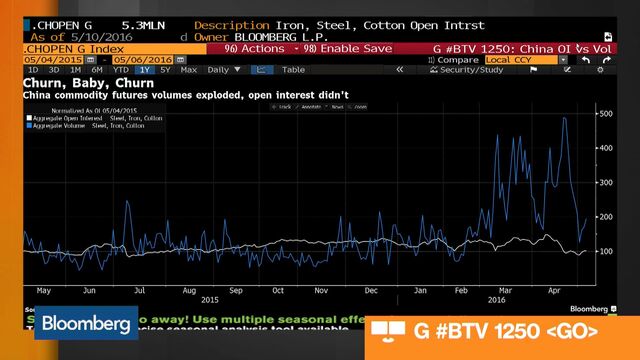The width and height of the screenshot is (640, 360).
Task: Expand the Daily periodicity dropdown
Action: tap(224, 70)
